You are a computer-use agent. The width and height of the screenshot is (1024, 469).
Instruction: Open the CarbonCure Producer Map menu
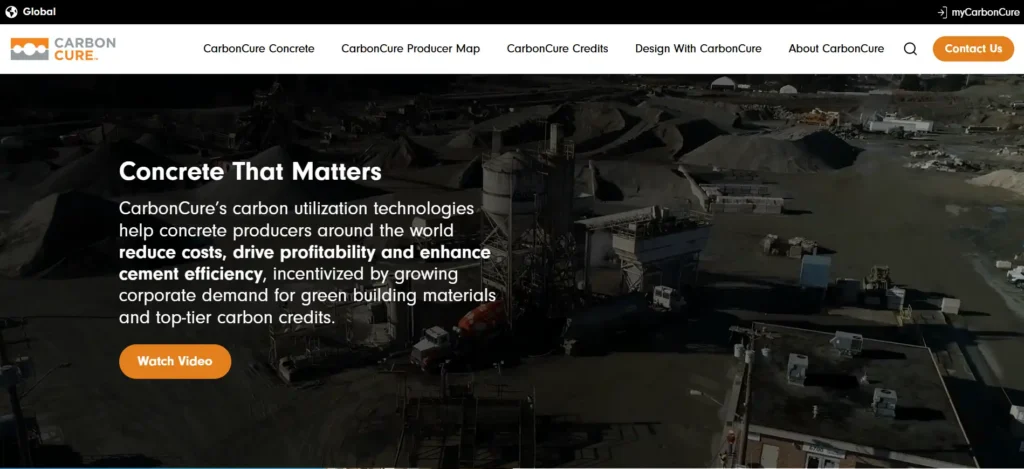coord(410,48)
